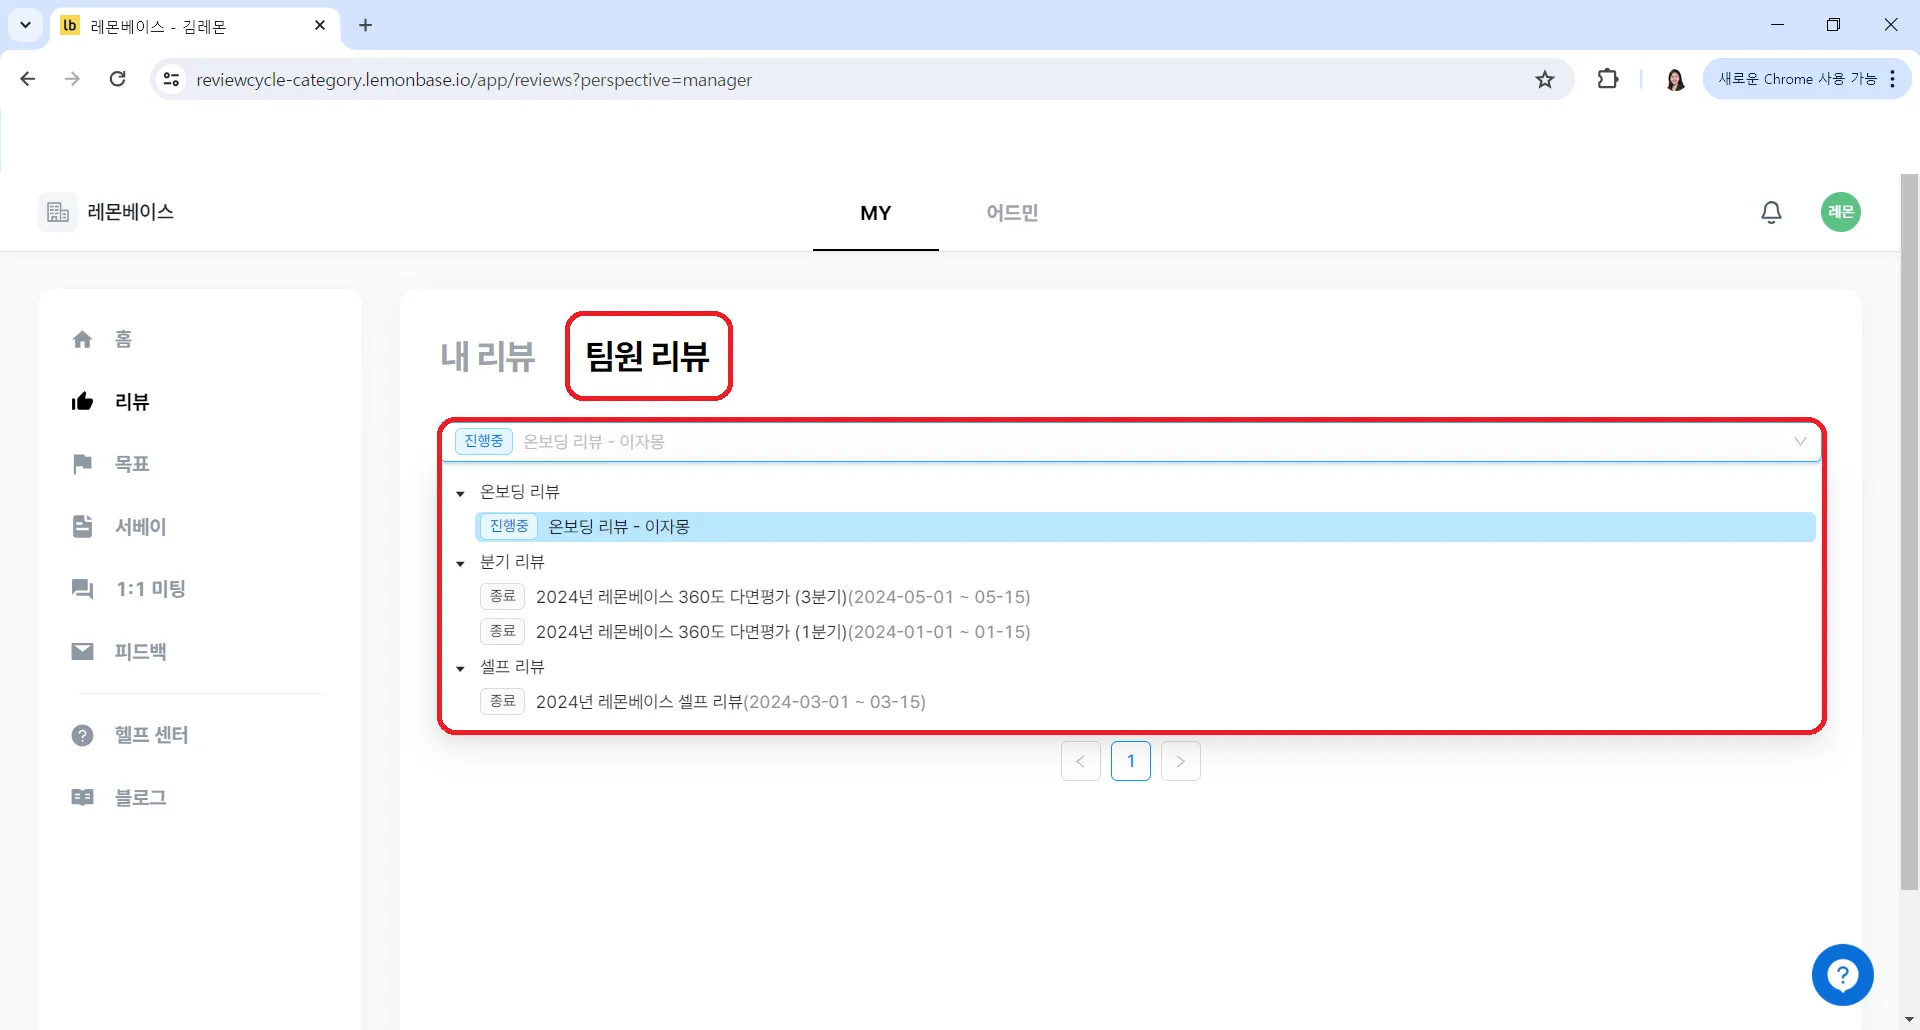This screenshot has width=1920, height=1030.
Task: Bookmark this page with star icon
Action: click(1545, 79)
